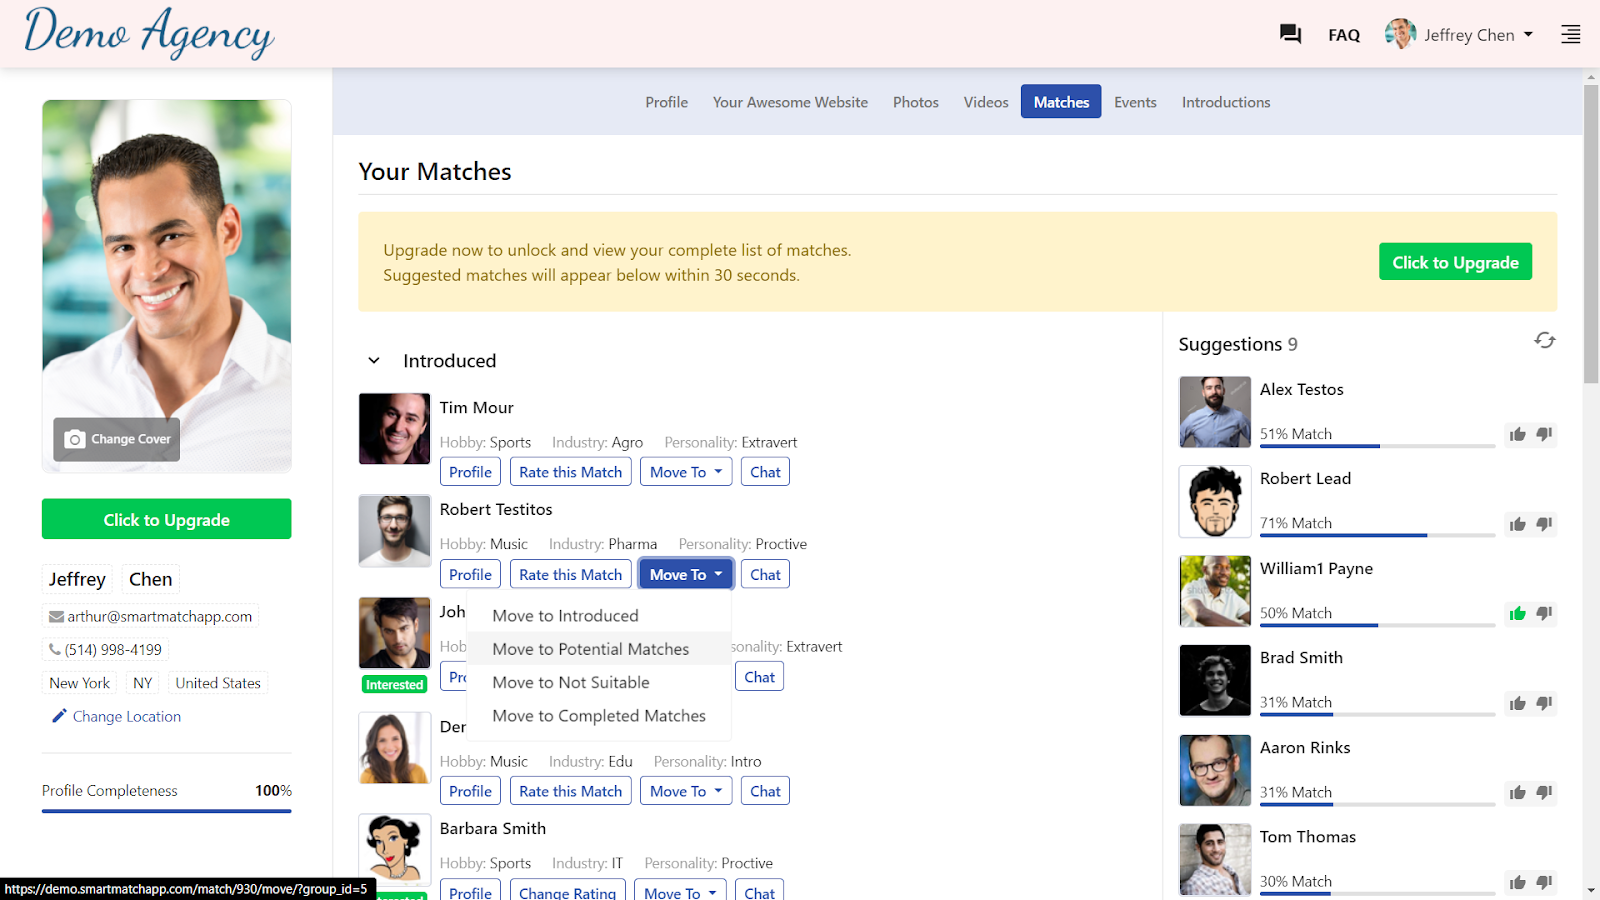
Task: Open the hamburger menu at top right
Action: tap(1570, 33)
